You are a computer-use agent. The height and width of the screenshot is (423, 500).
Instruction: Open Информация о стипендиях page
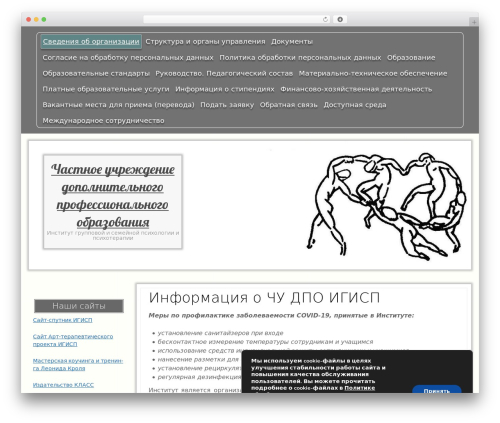[x=225, y=89]
